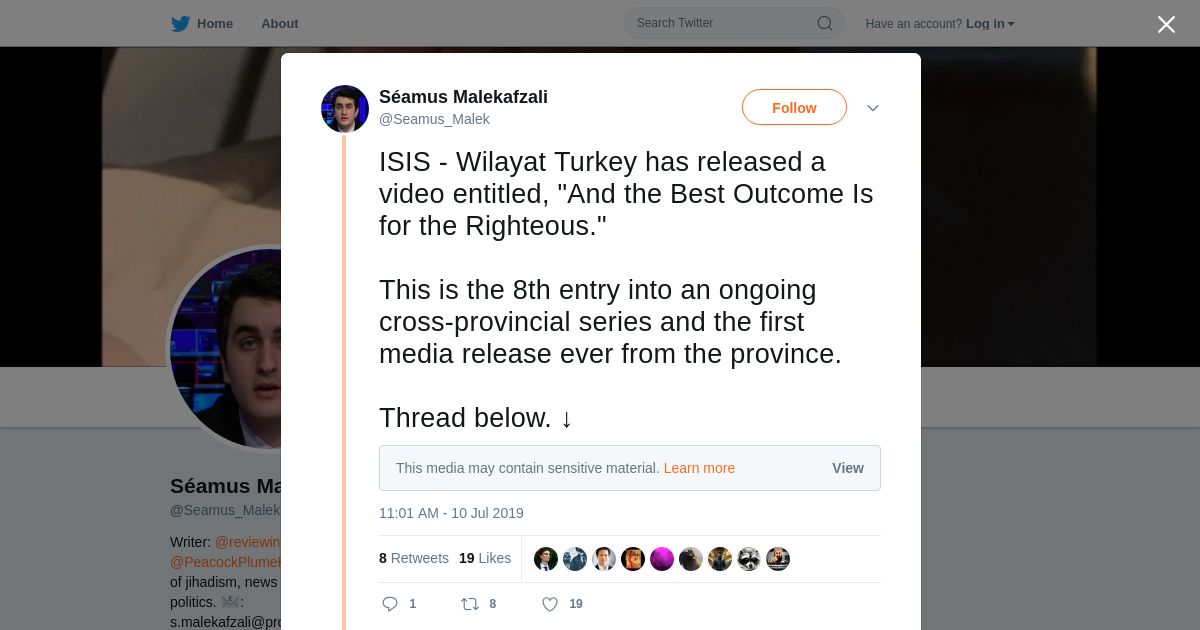The width and height of the screenshot is (1200, 630).
Task: Open the Learn more link
Action: coord(699,468)
